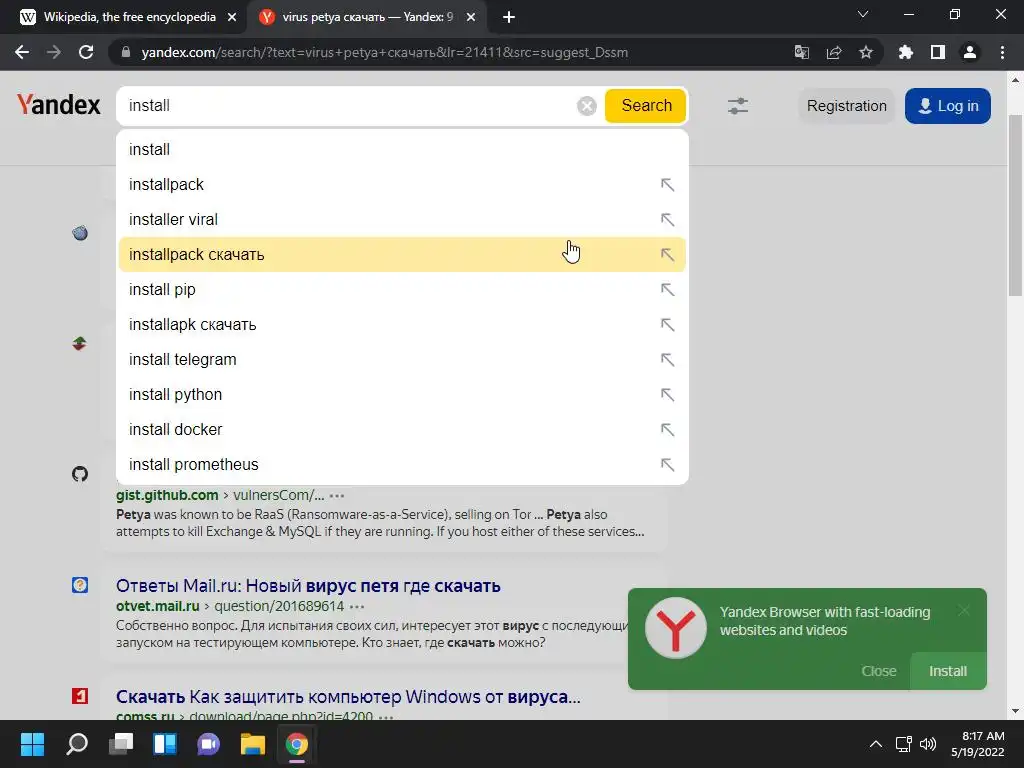Select the virus petya Yandex tab
Screen dimensions: 1024x768
click(367, 17)
